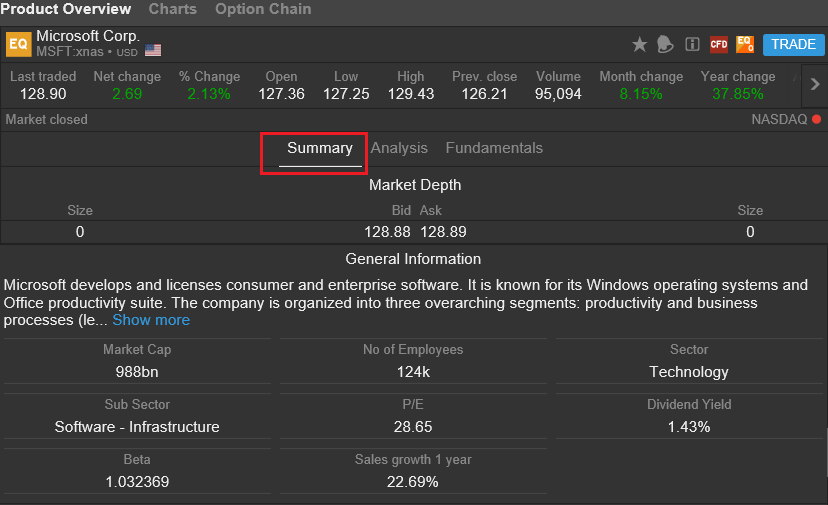
Task: Click Sector value Technology
Action: click(x=689, y=372)
